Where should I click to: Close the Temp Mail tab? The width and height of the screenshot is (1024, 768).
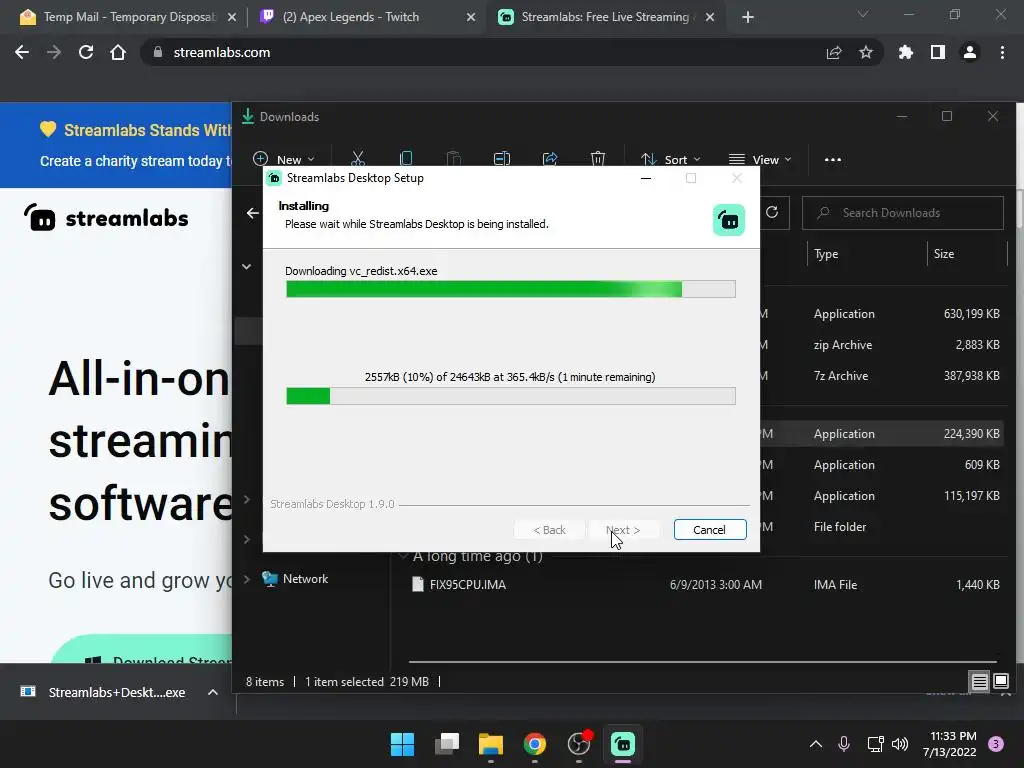pos(232,18)
